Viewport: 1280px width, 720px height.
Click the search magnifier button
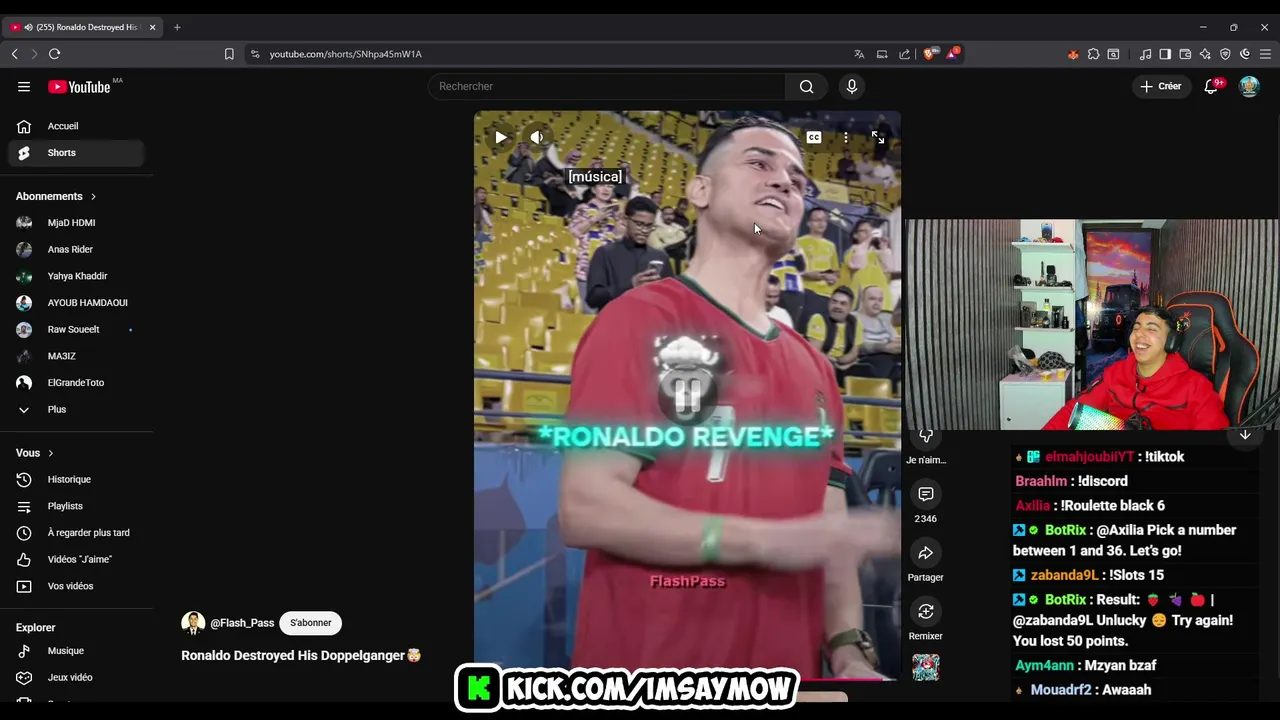coord(806,86)
